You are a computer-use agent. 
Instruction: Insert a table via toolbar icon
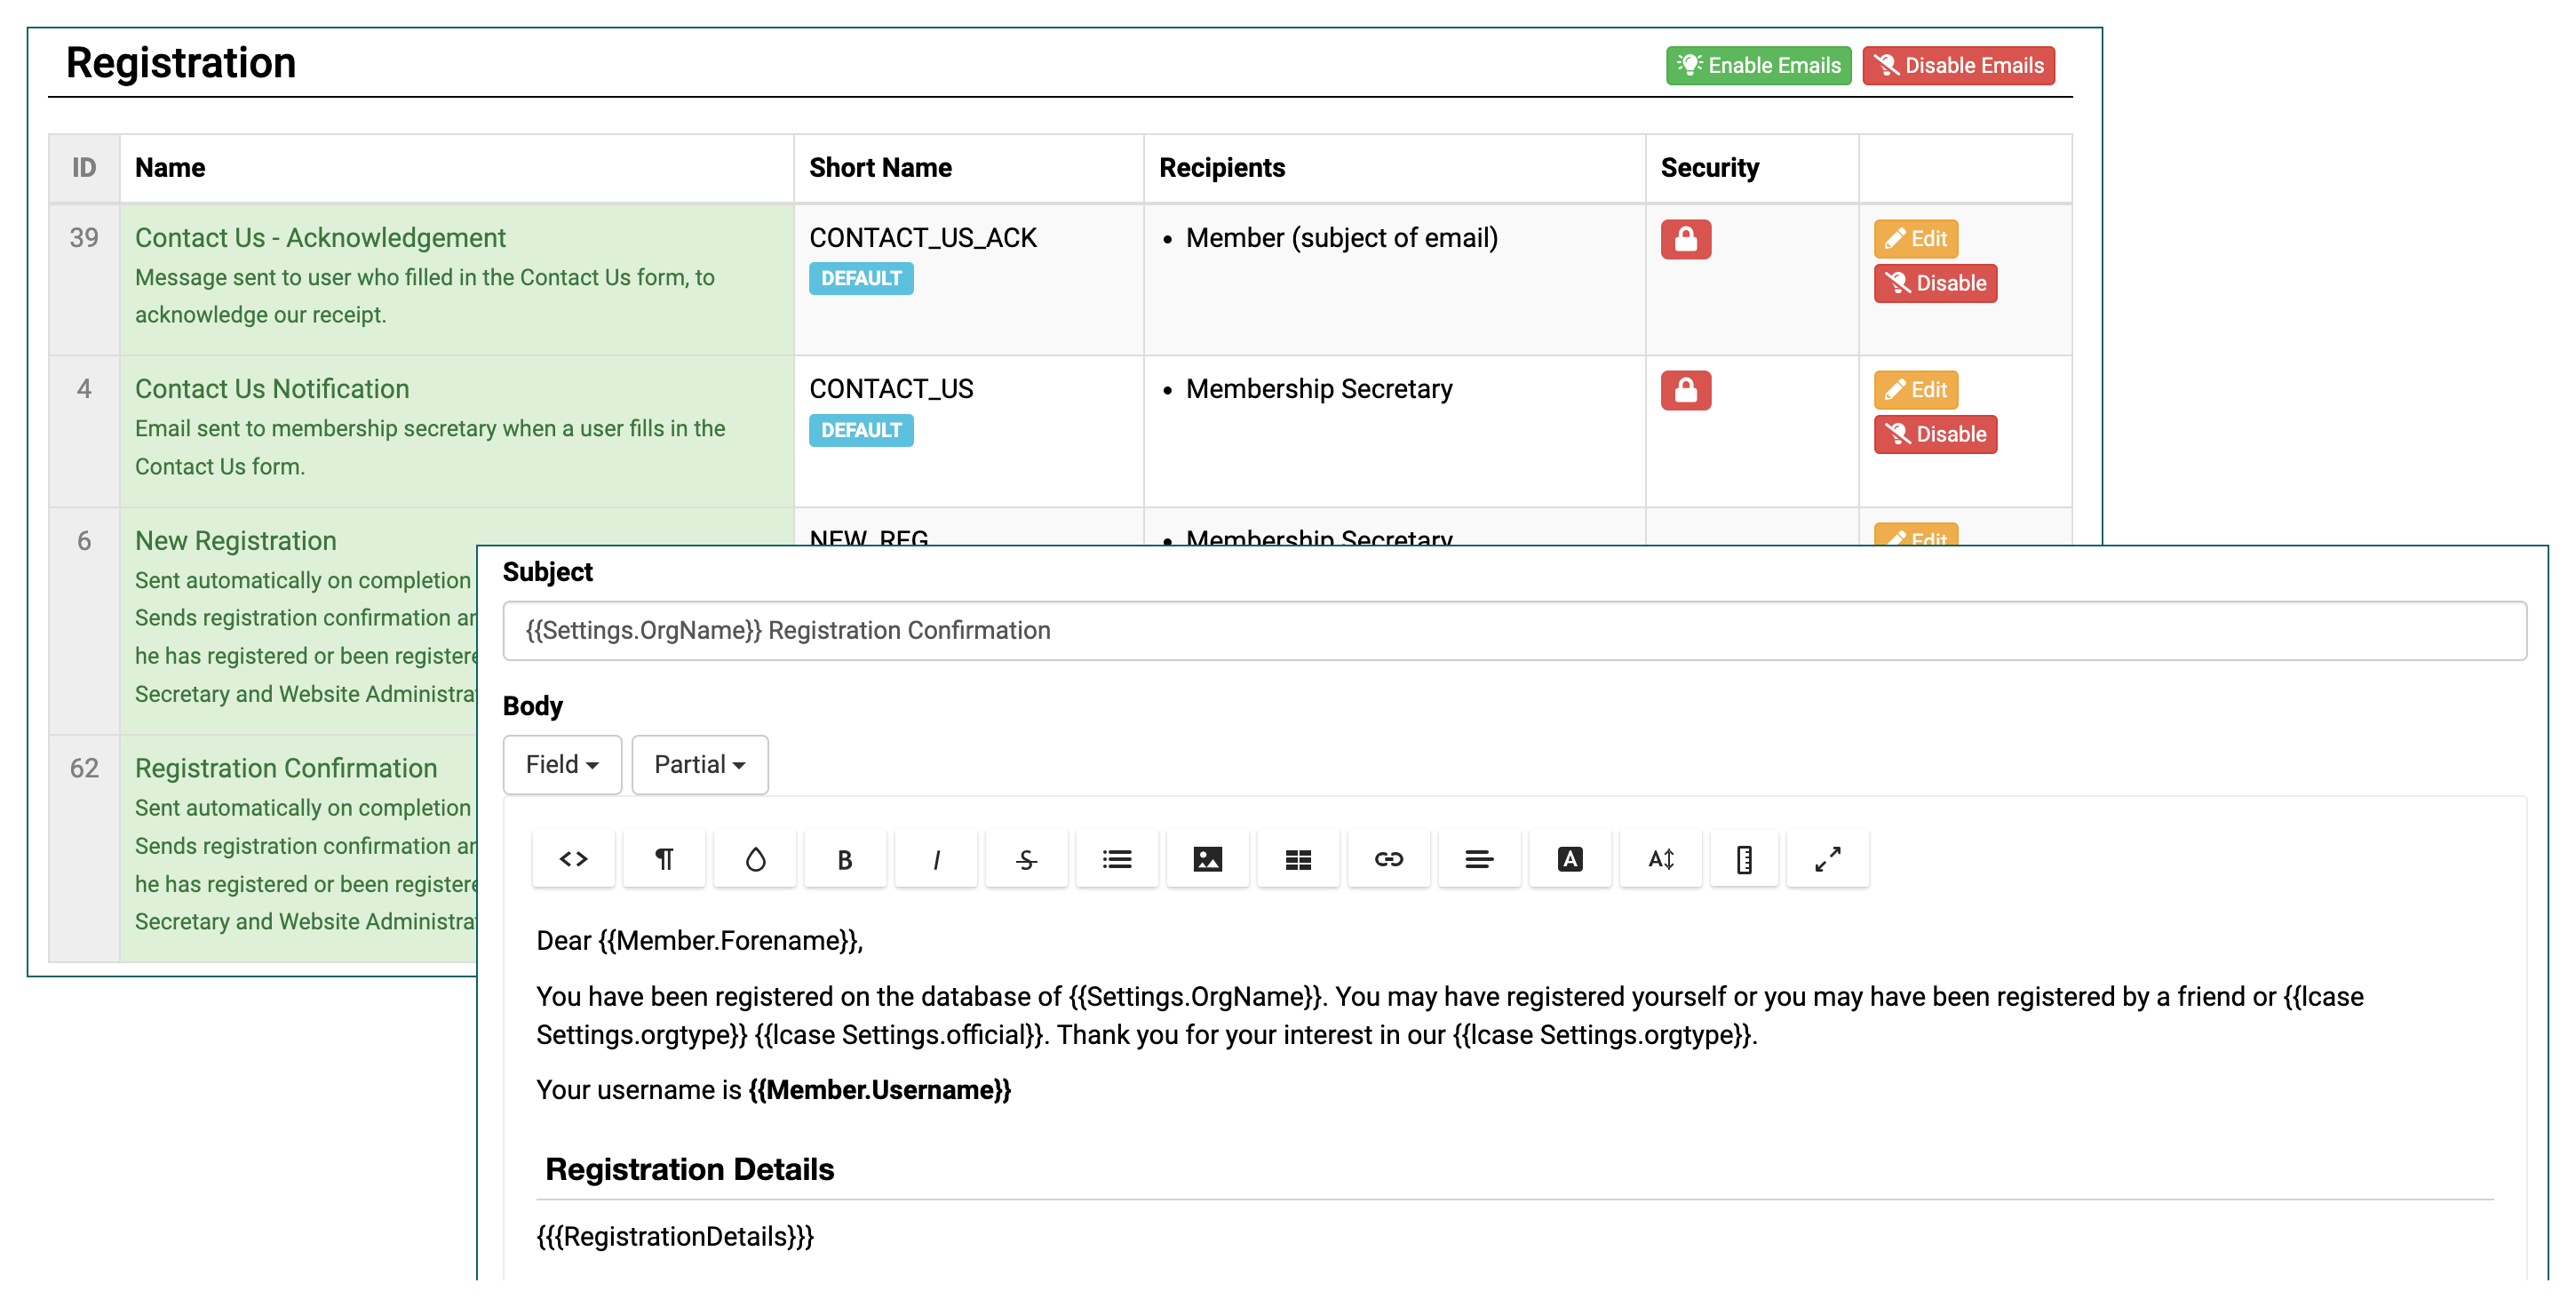[x=1298, y=859]
